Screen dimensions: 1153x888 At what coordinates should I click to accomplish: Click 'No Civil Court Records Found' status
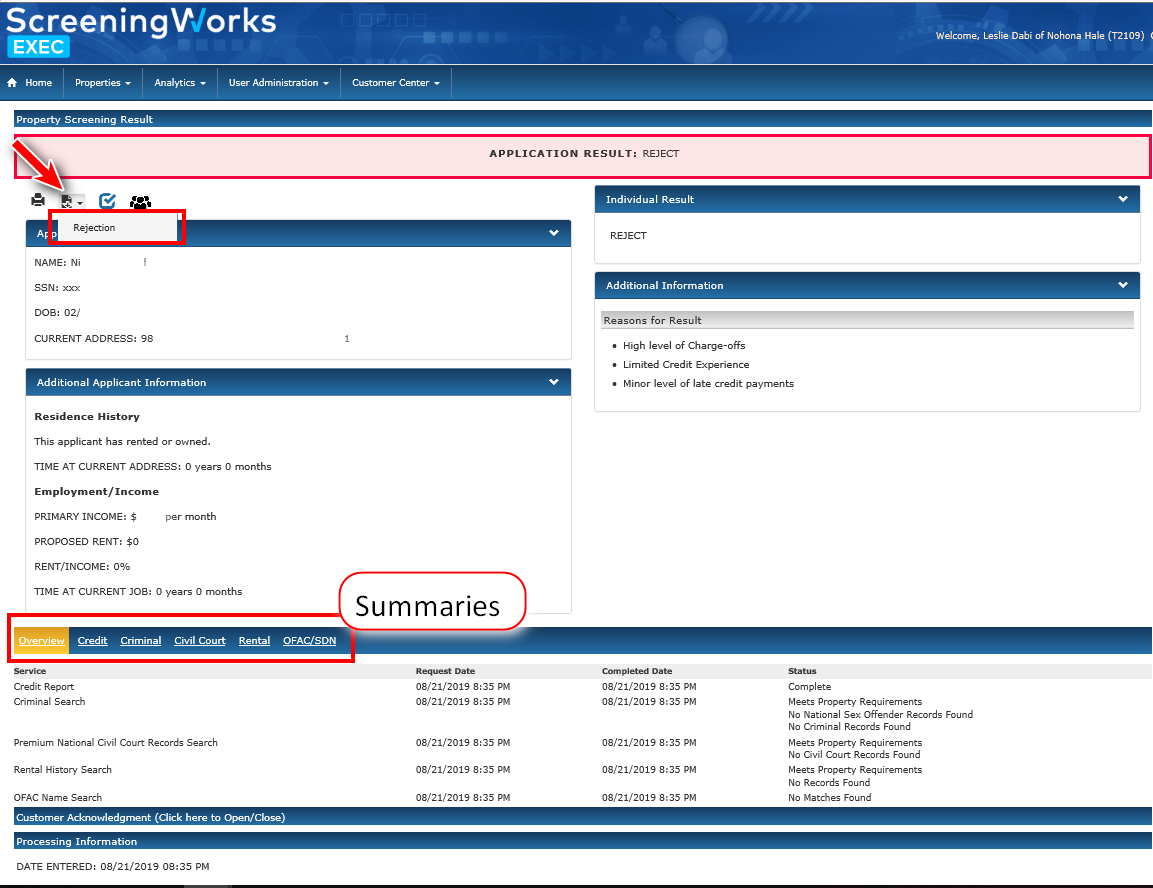(x=854, y=754)
